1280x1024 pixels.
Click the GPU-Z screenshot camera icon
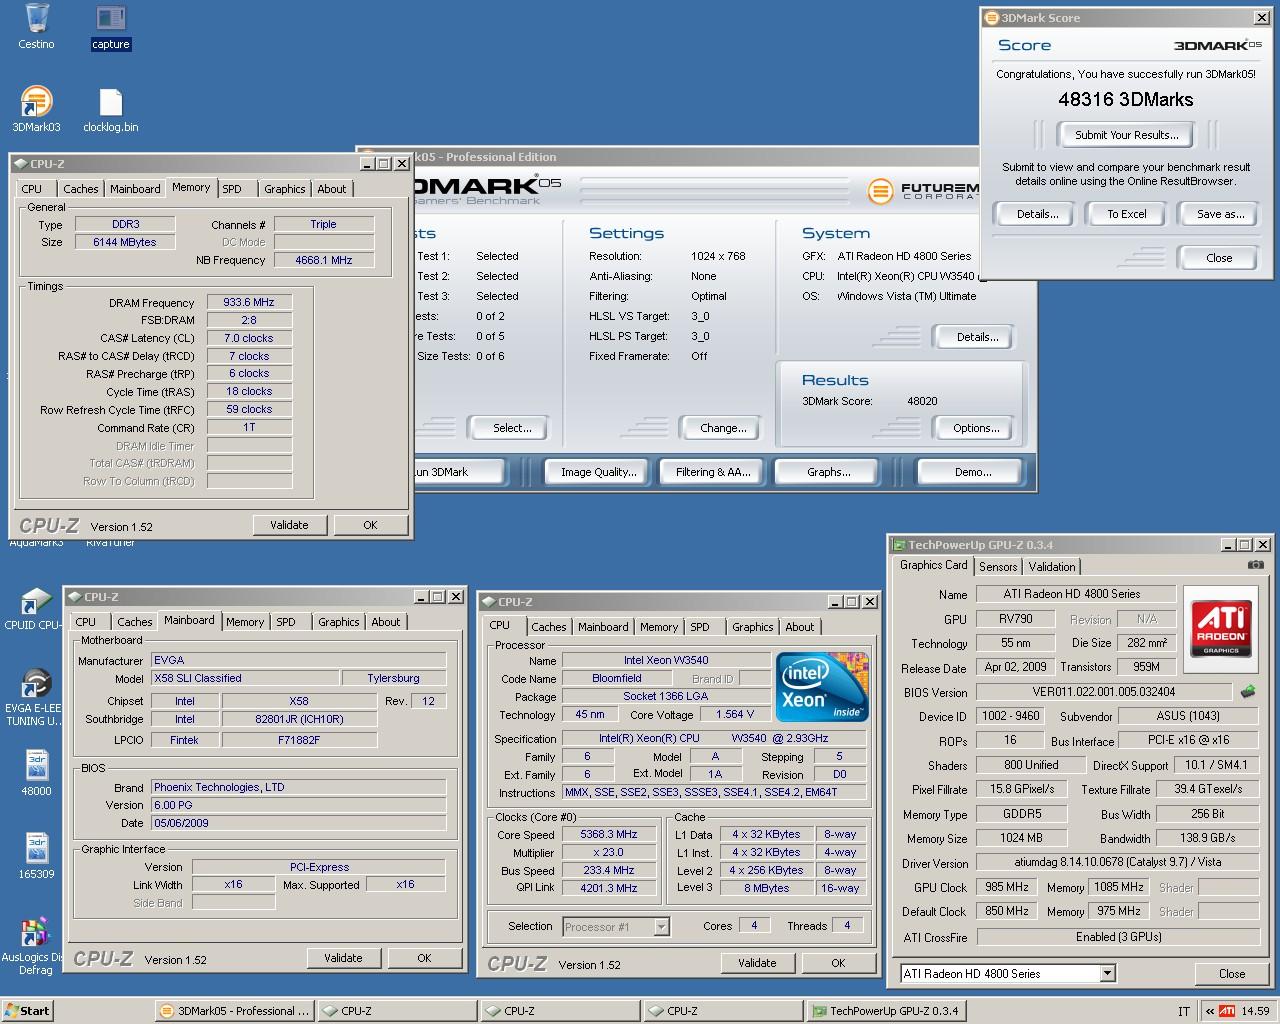click(x=1255, y=565)
